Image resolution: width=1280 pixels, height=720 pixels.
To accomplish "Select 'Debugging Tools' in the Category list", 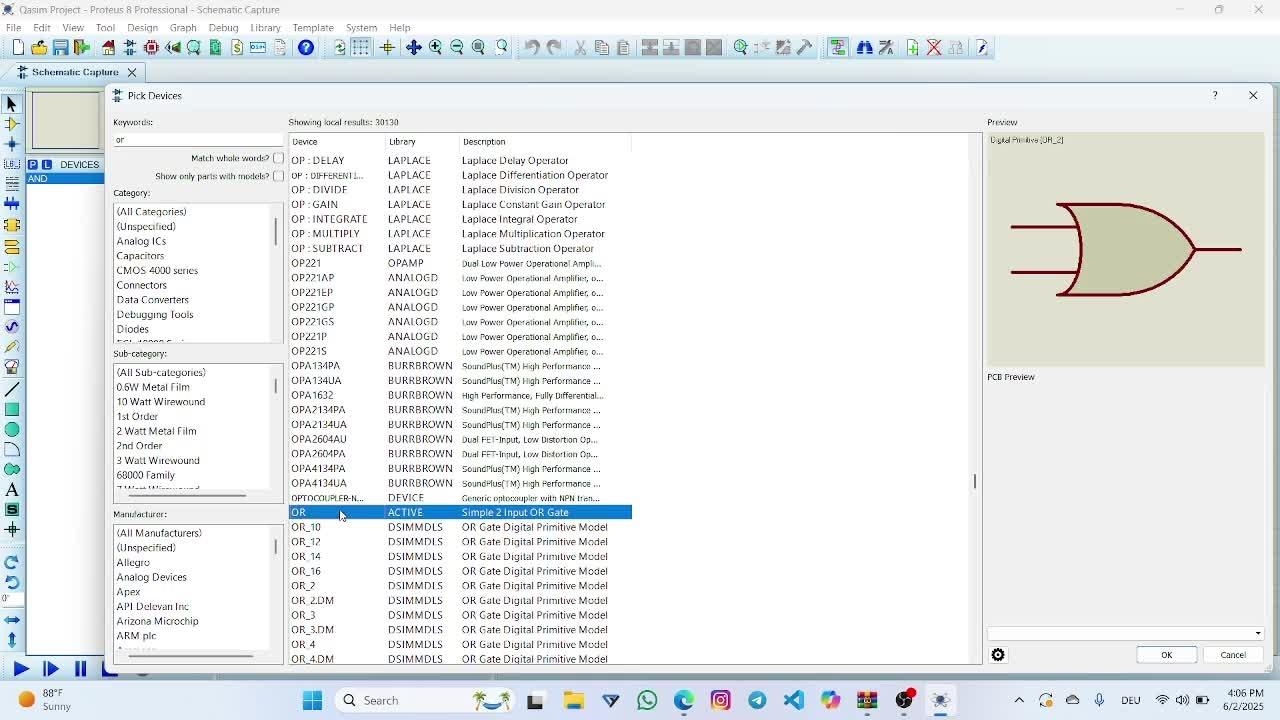I will tap(155, 314).
